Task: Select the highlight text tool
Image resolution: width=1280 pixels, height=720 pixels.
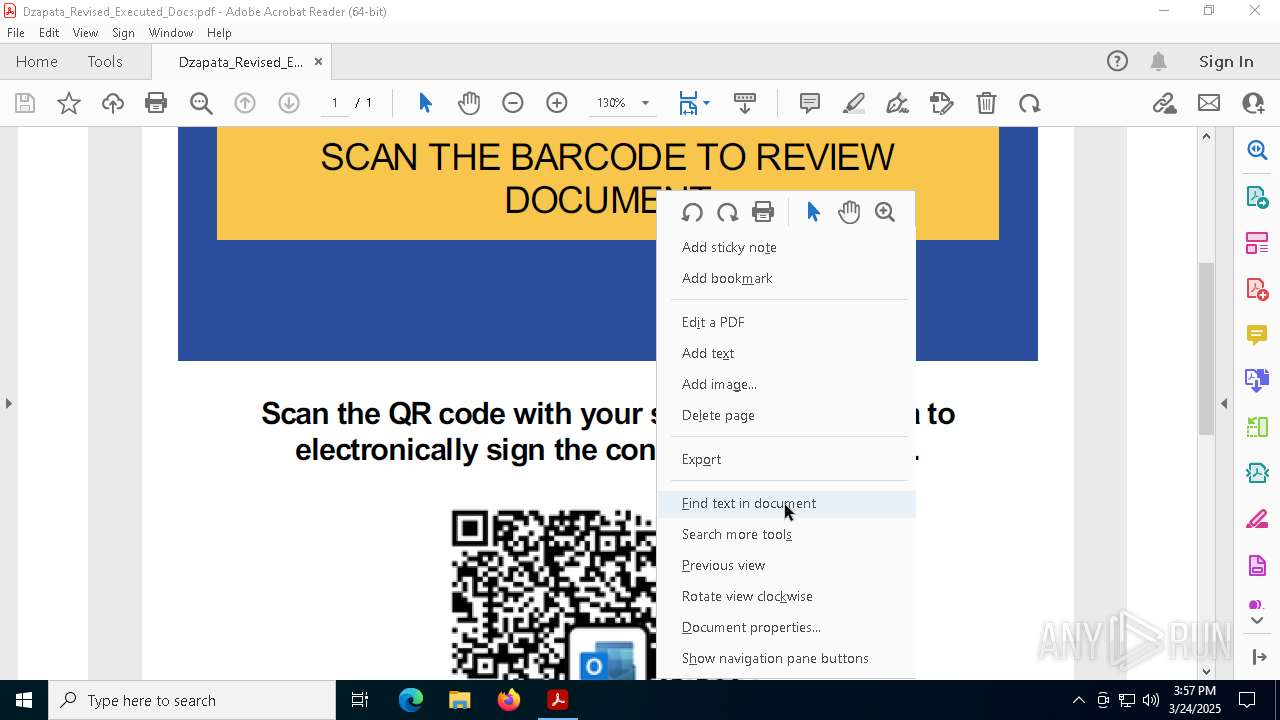Action: pos(854,103)
